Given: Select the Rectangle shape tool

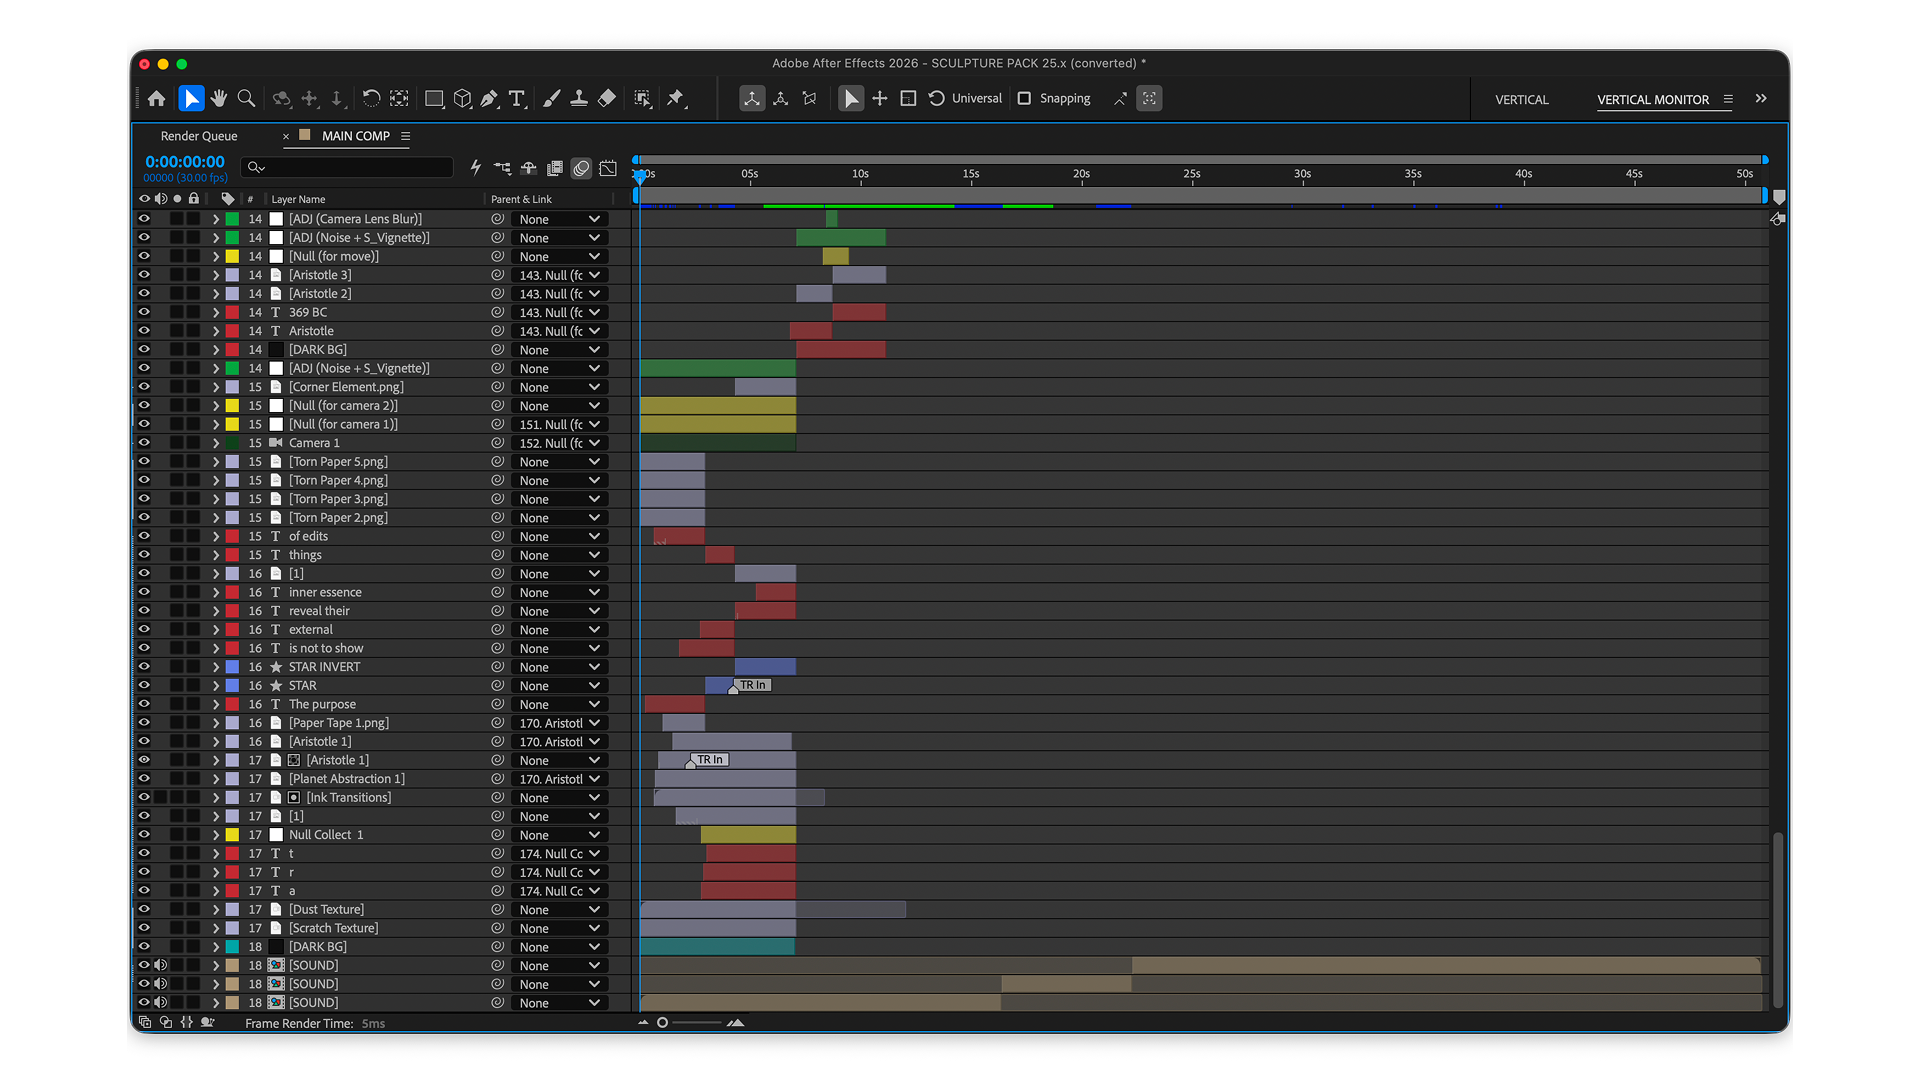Looking at the screenshot, I should (x=434, y=98).
